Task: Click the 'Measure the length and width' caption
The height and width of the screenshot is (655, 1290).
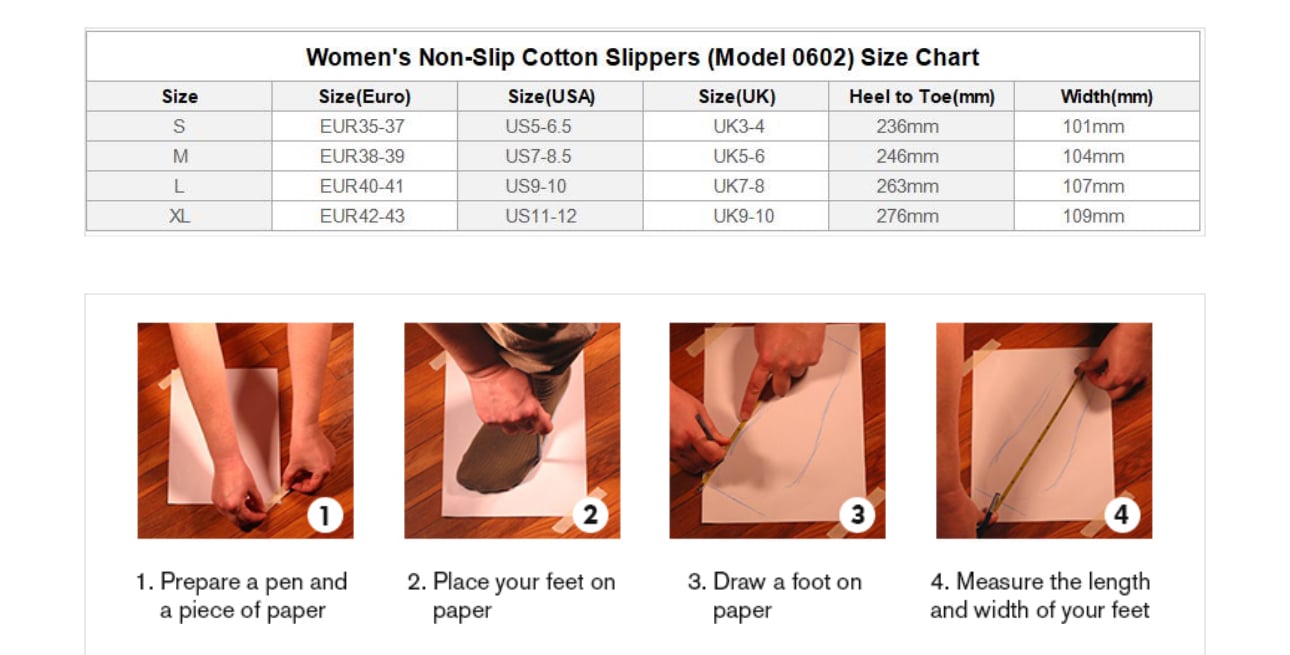Action: point(1040,596)
